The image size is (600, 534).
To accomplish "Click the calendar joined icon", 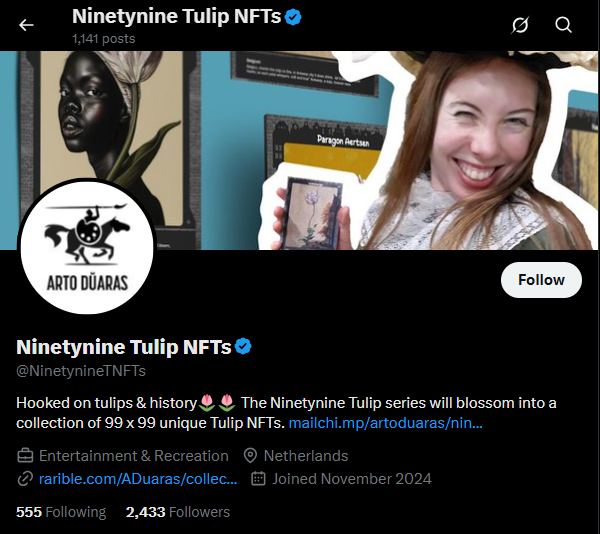I will 258,479.
